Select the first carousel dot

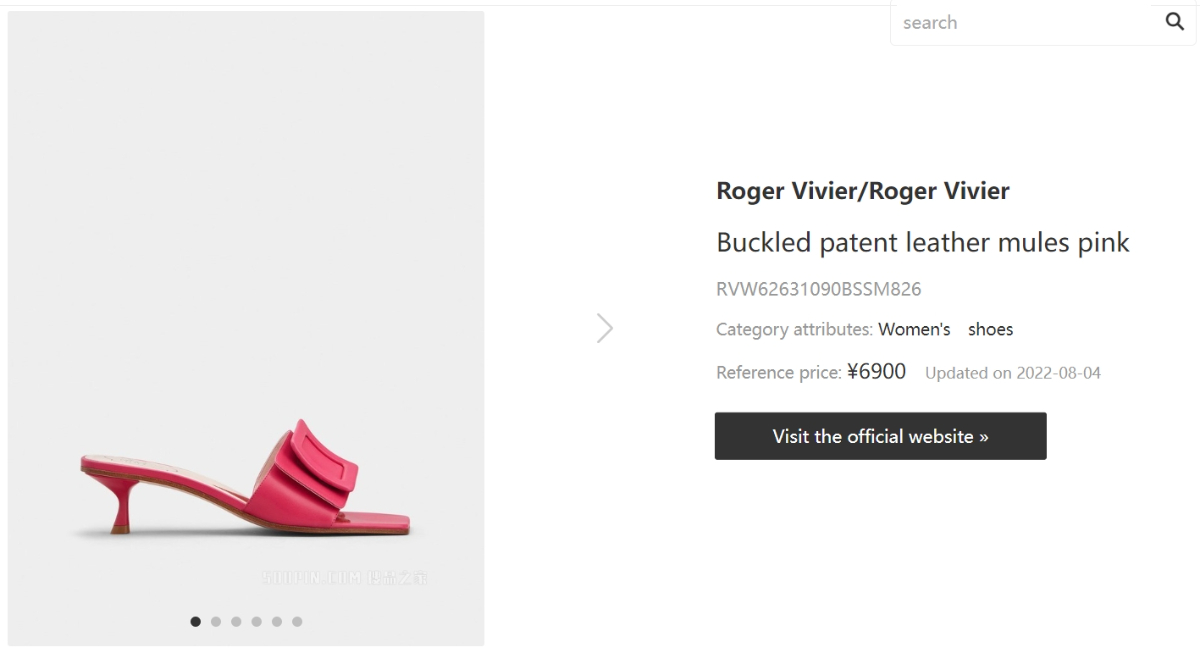click(196, 622)
